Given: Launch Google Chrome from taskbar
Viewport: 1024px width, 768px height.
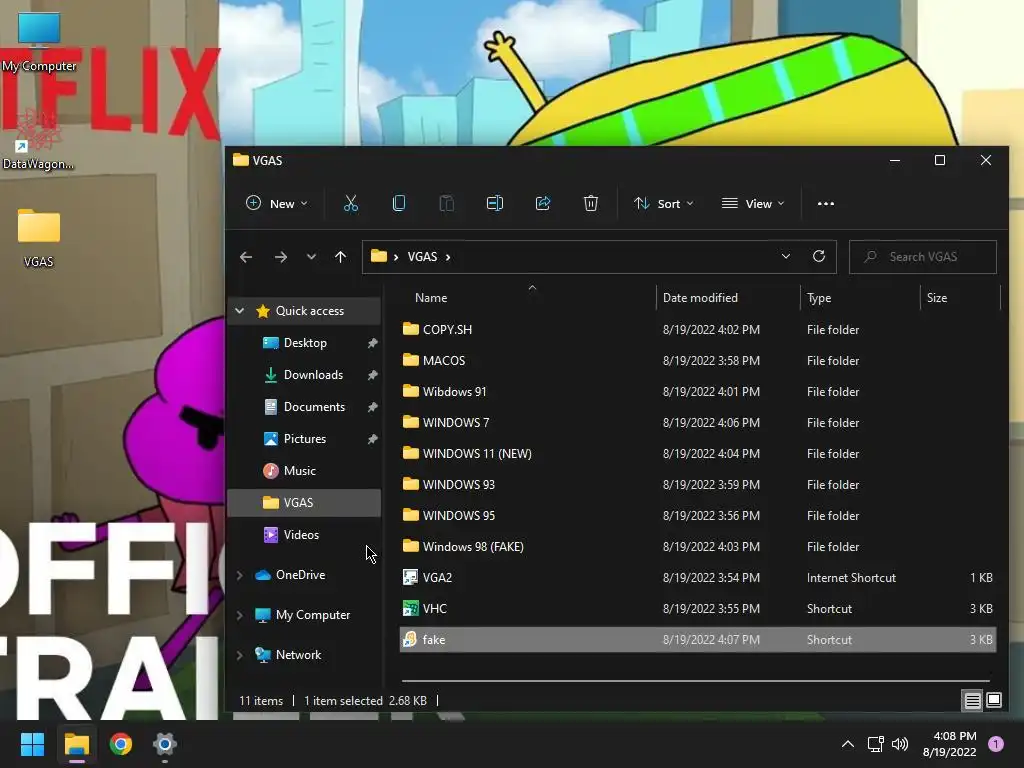Looking at the screenshot, I should pos(121,744).
